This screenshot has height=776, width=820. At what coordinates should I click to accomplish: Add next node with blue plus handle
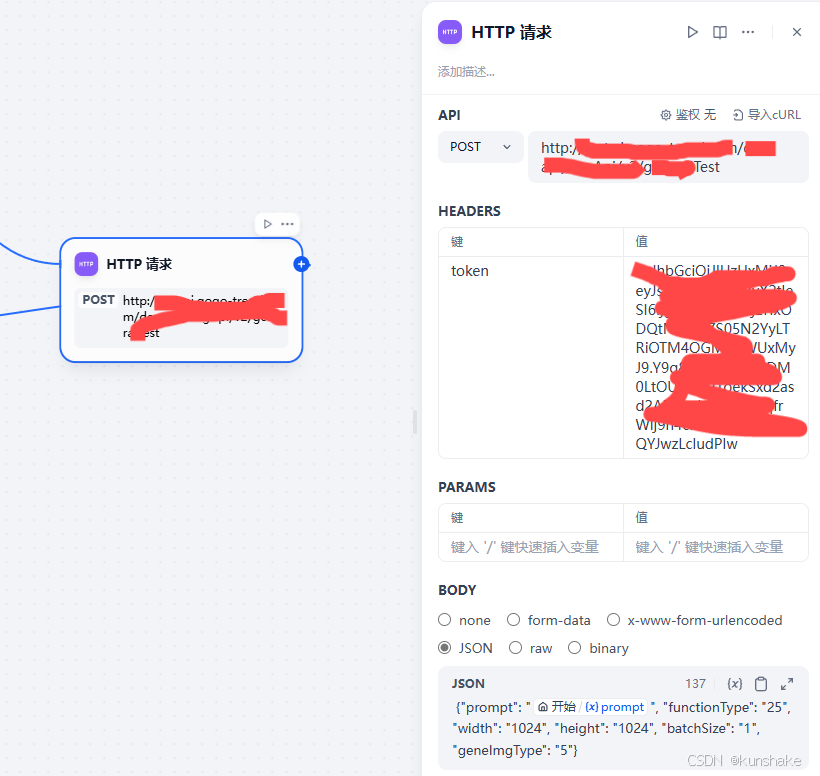point(301,264)
